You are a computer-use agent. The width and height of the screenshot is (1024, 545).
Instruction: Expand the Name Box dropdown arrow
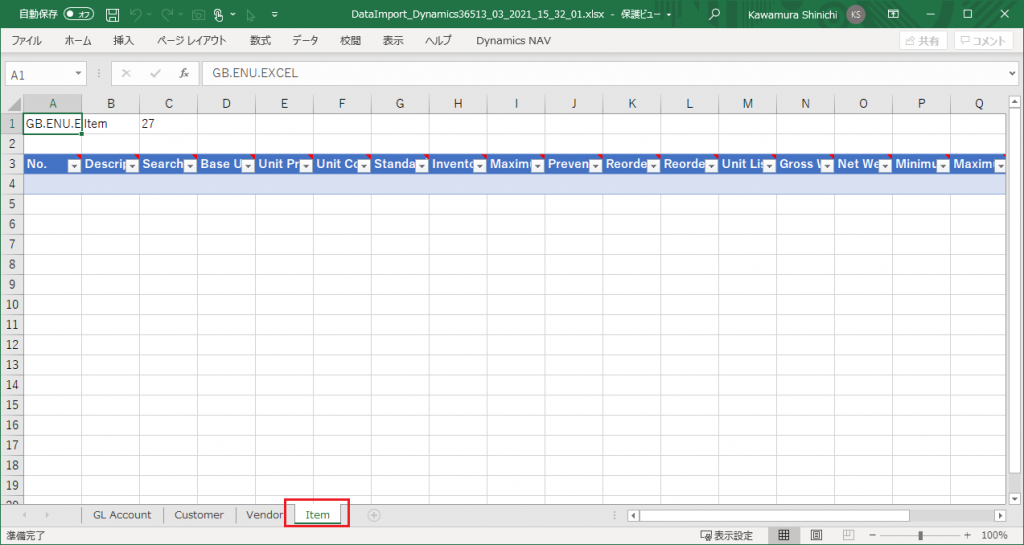click(x=79, y=74)
